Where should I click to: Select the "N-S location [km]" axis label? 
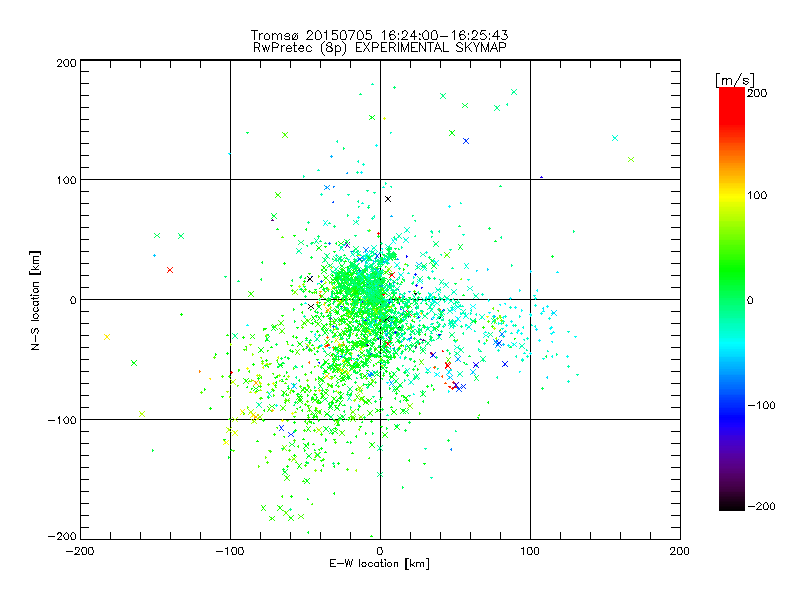point(35,300)
